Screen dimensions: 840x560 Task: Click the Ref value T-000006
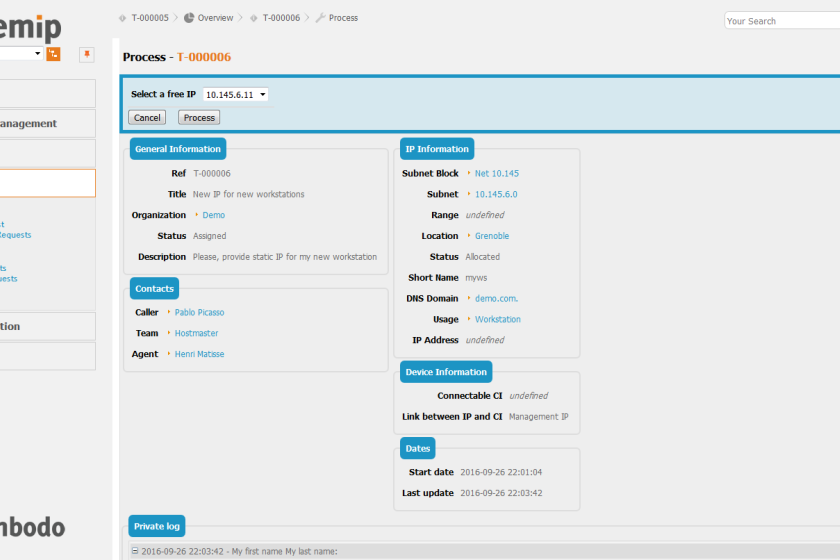pos(212,174)
